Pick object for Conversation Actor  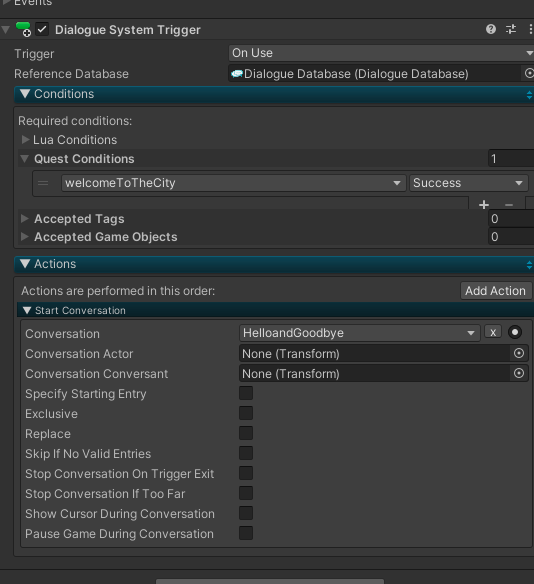pyautogui.click(x=519, y=353)
